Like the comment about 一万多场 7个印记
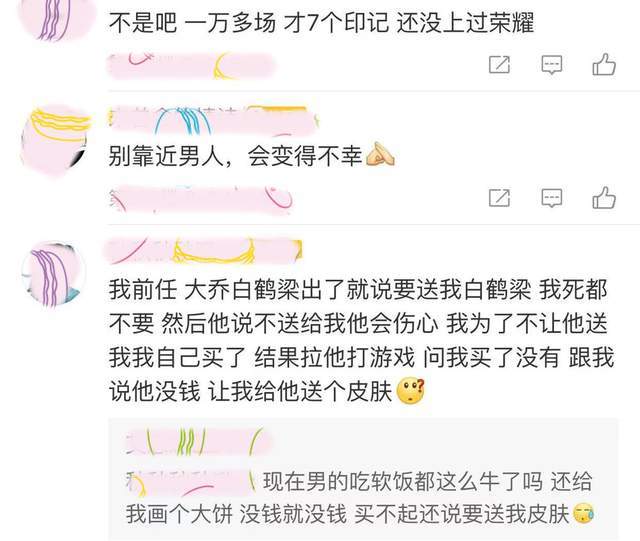The height and width of the screenshot is (541, 640). [x=604, y=65]
